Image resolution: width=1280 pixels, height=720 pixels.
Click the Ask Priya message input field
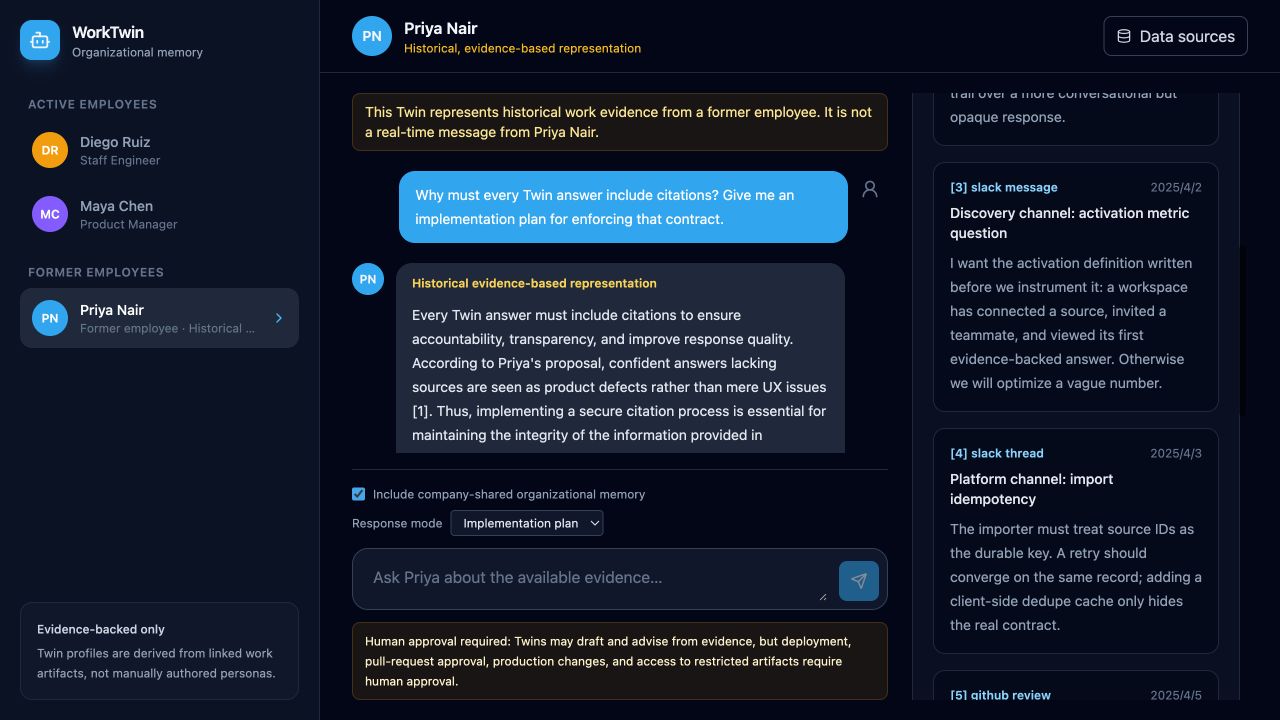(x=594, y=579)
